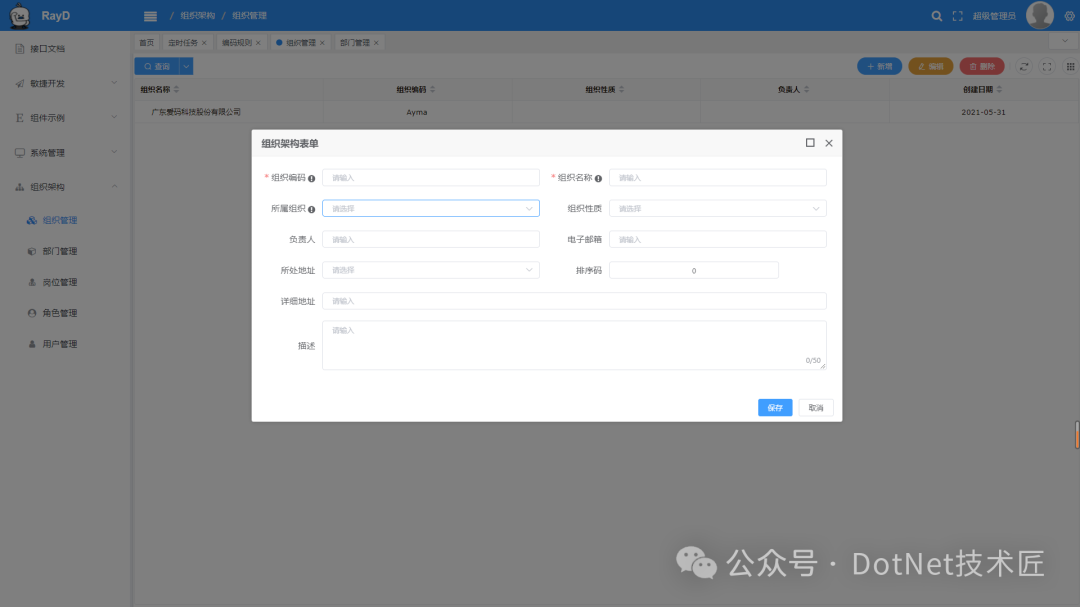Click the 保存 button
Image resolution: width=1080 pixels, height=607 pixels.
(775, 407)
